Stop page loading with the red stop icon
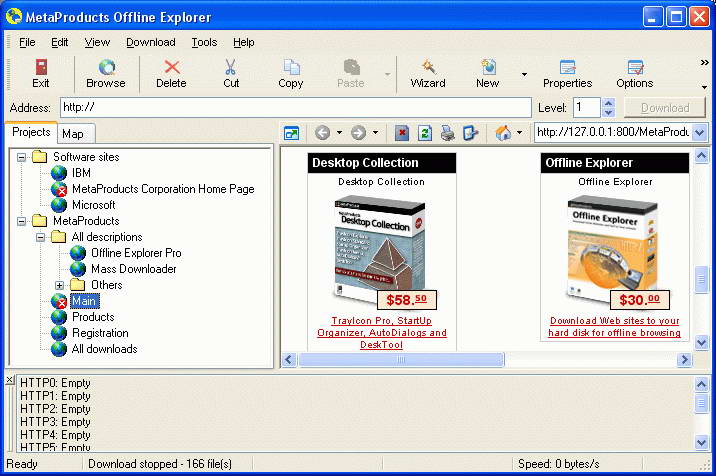716x476 pixels. point(402,133)
